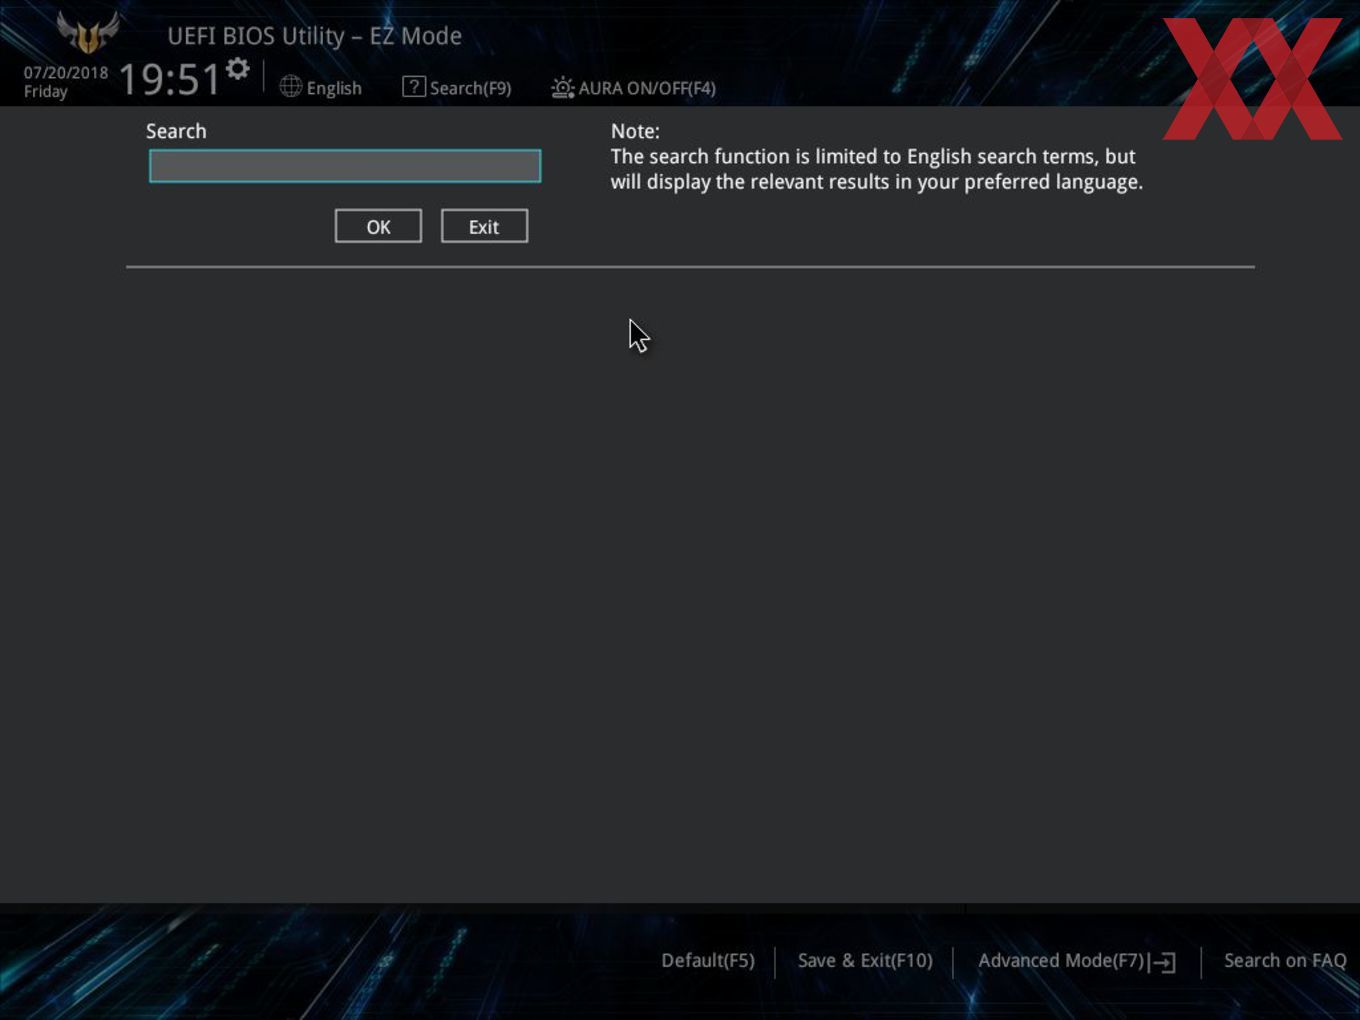Click the 07/20/2018 date text
The height and width of the screenshot is (1020, 1360).
pos(66,73)
